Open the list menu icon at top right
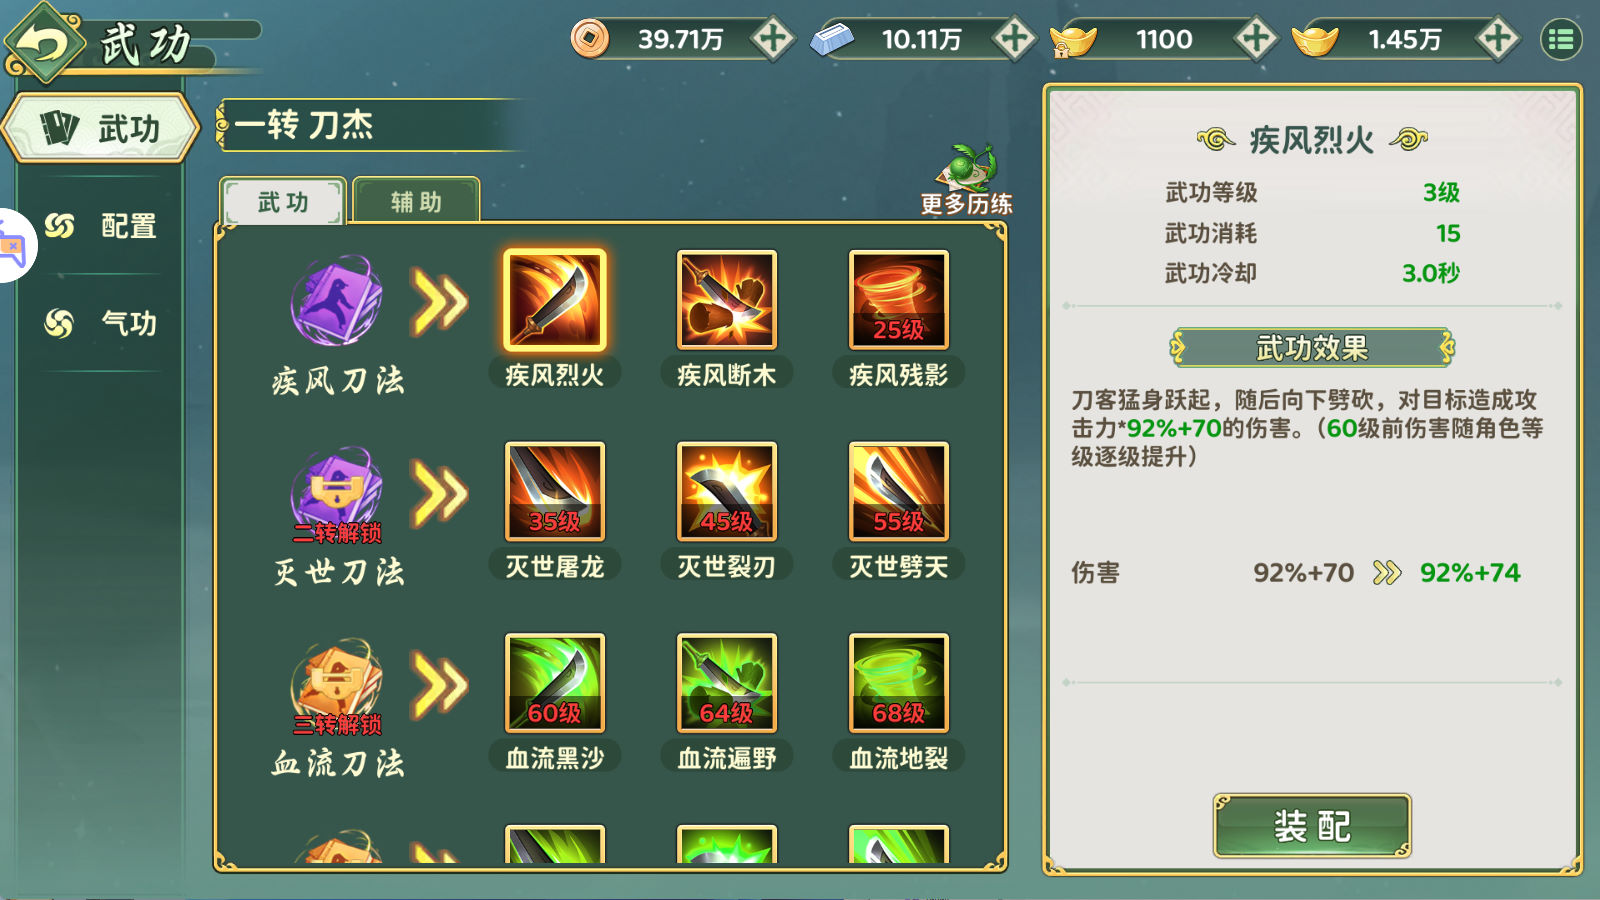The height and width of the screenshot is (900, 1600). tap(1561, 40)
